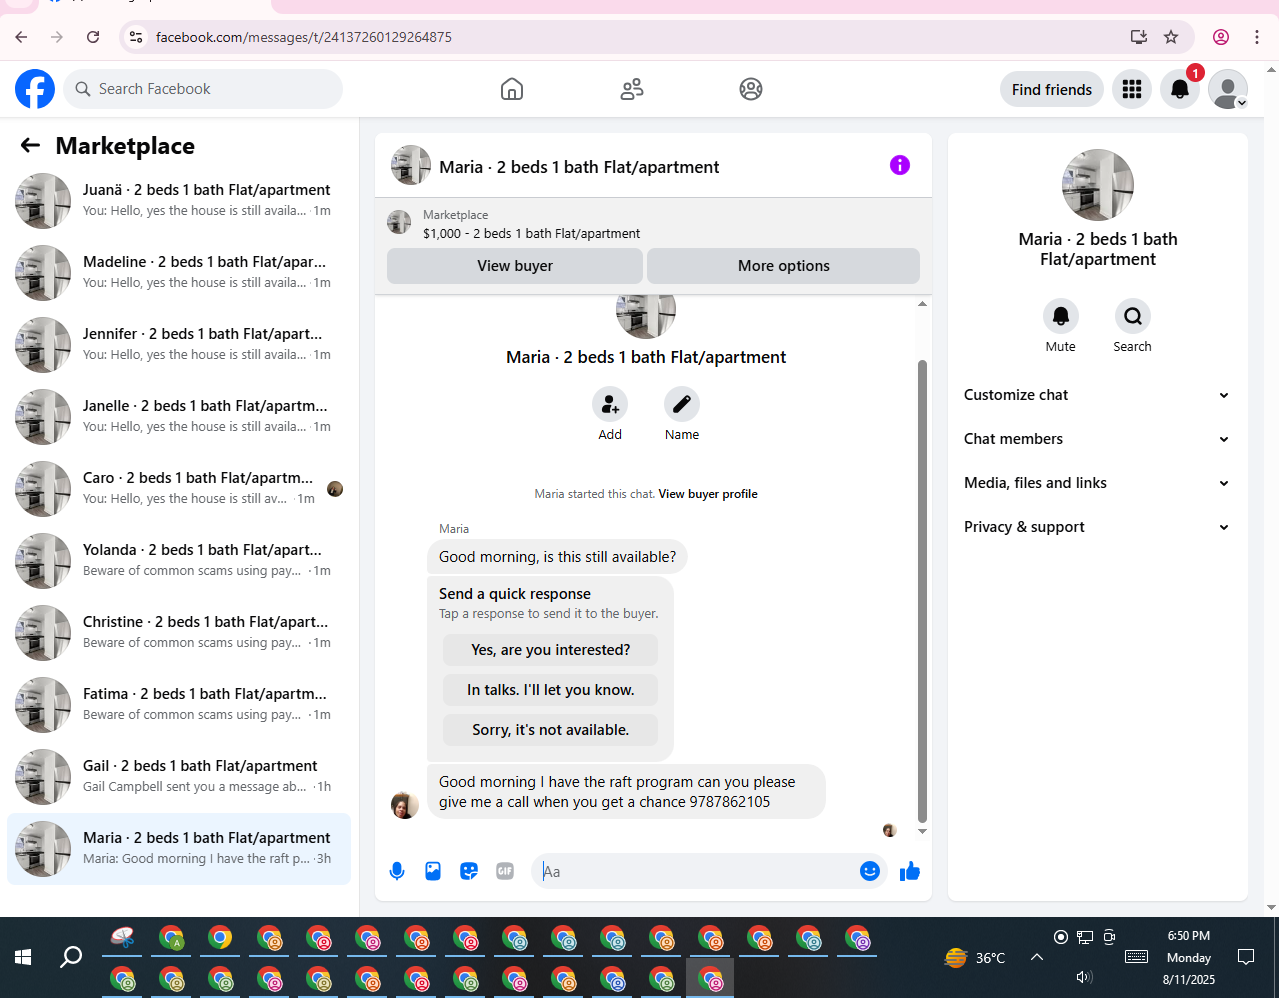The image size is (1279, 998).
Task: Focus the Search Facebook field
Action: pyautogui.click(x=203, y=89)
